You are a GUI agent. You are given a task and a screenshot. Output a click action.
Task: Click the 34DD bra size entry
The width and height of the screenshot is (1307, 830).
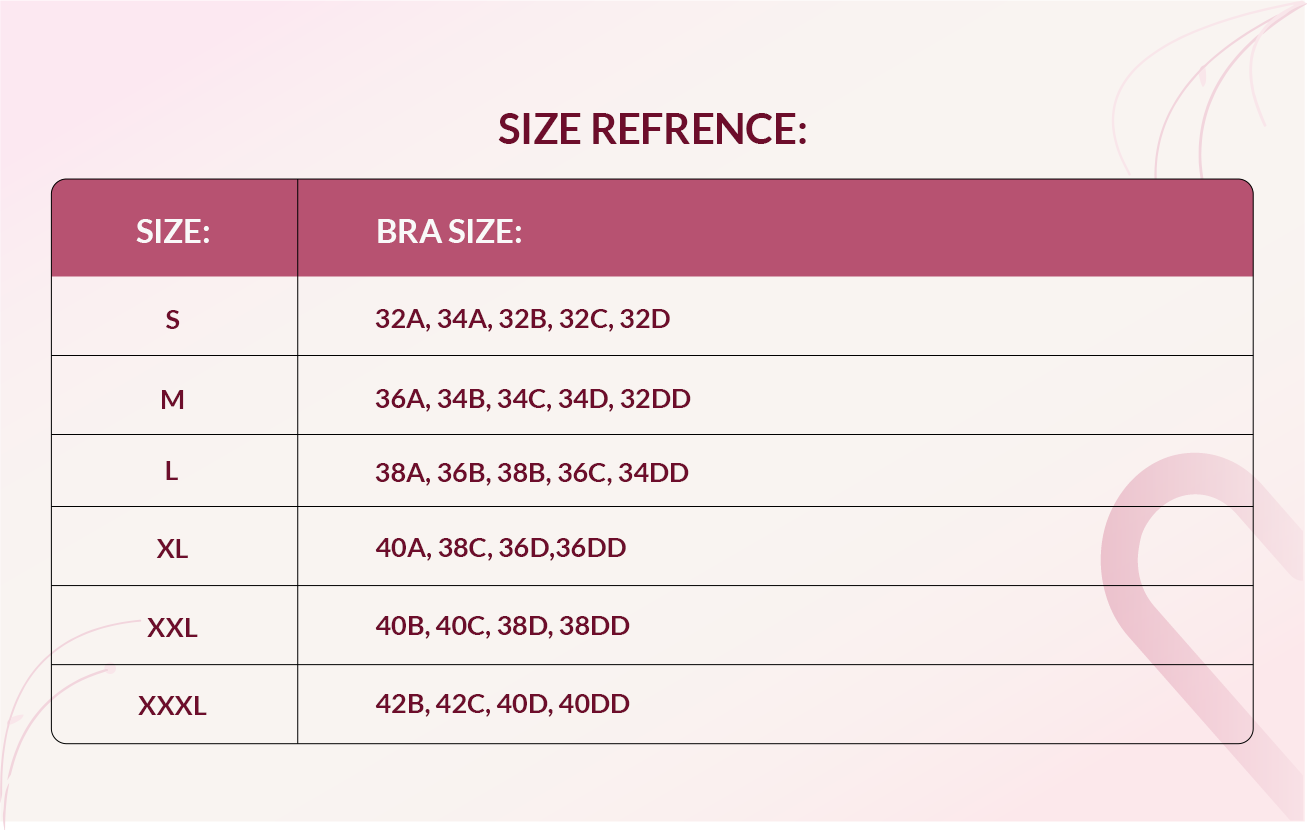[653, 472]
